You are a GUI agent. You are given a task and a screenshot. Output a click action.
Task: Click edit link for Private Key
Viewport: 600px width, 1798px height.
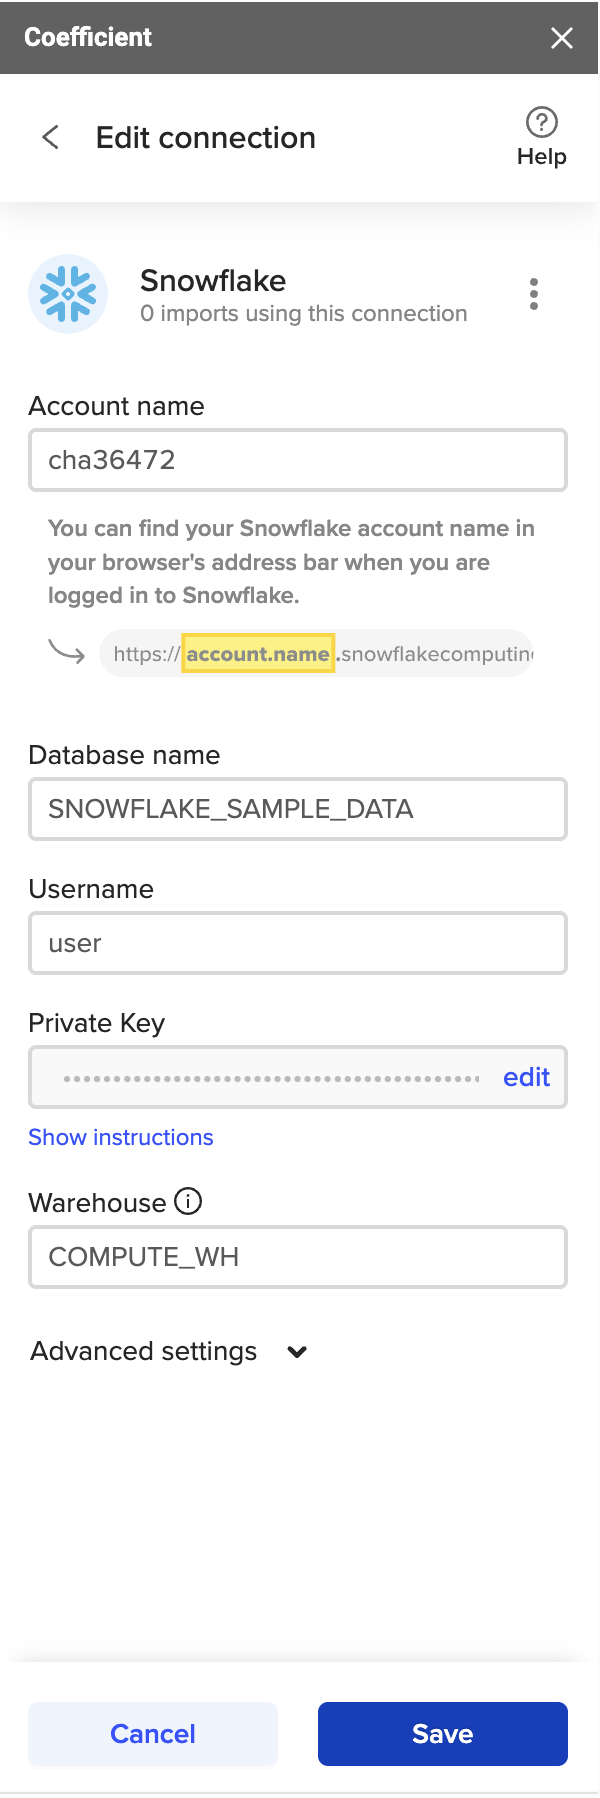526,1077
